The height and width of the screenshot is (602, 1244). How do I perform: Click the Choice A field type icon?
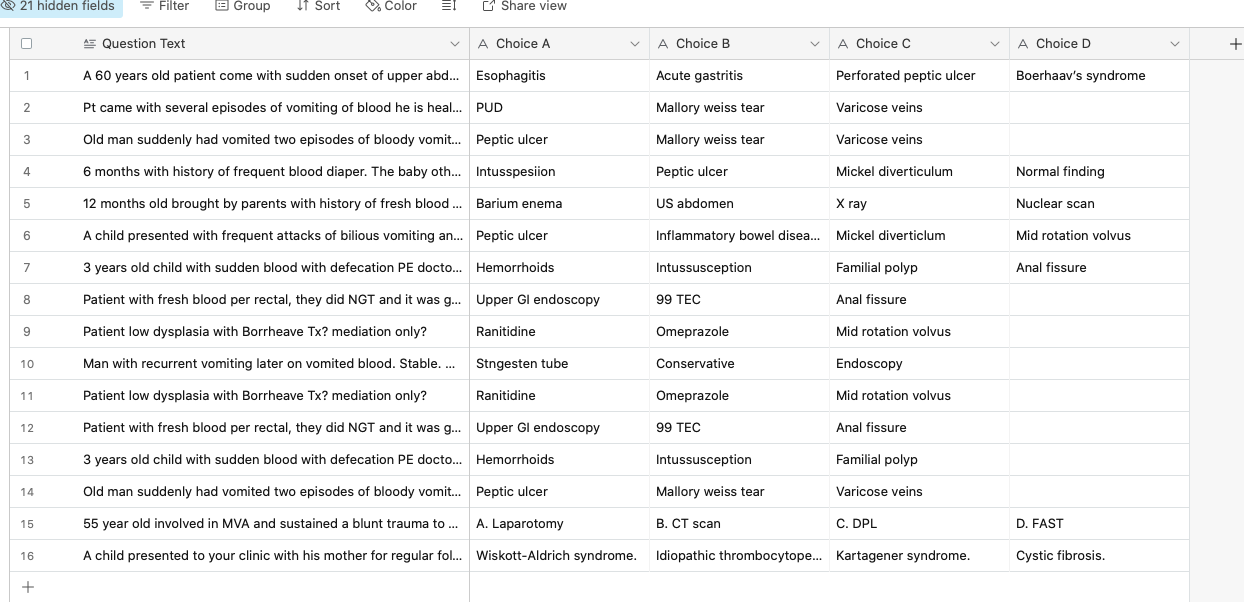pos(484,44)
